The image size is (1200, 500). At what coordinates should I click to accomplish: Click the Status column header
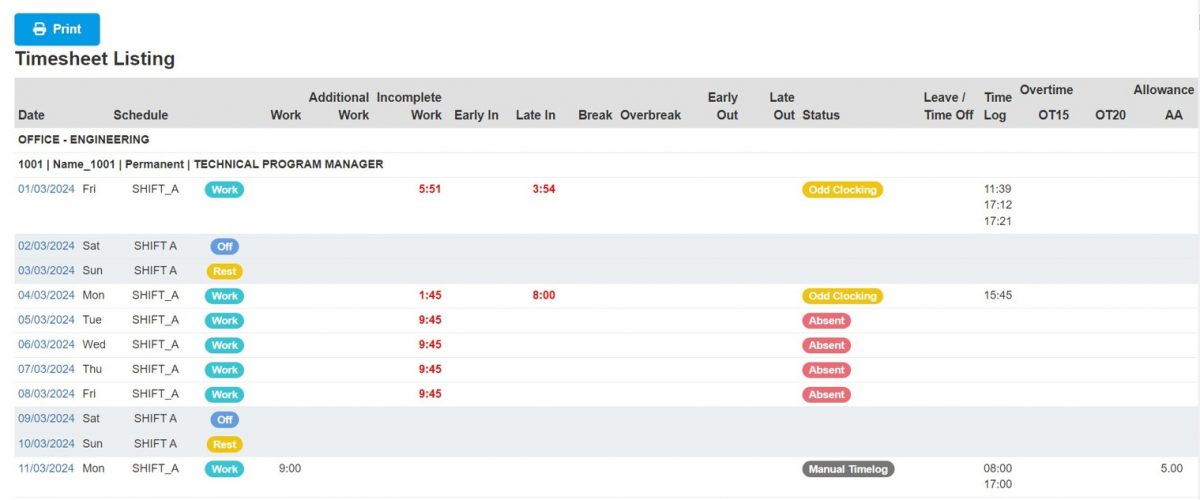click(x=821, y=115)
